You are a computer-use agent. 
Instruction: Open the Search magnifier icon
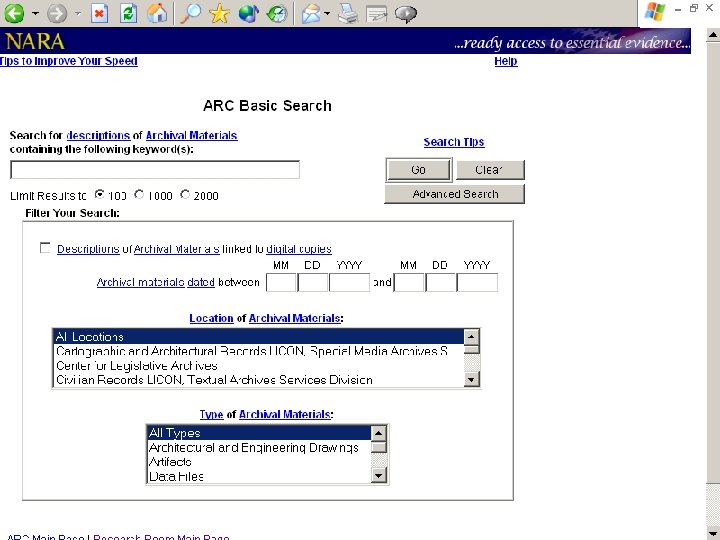tap(190, 13)
